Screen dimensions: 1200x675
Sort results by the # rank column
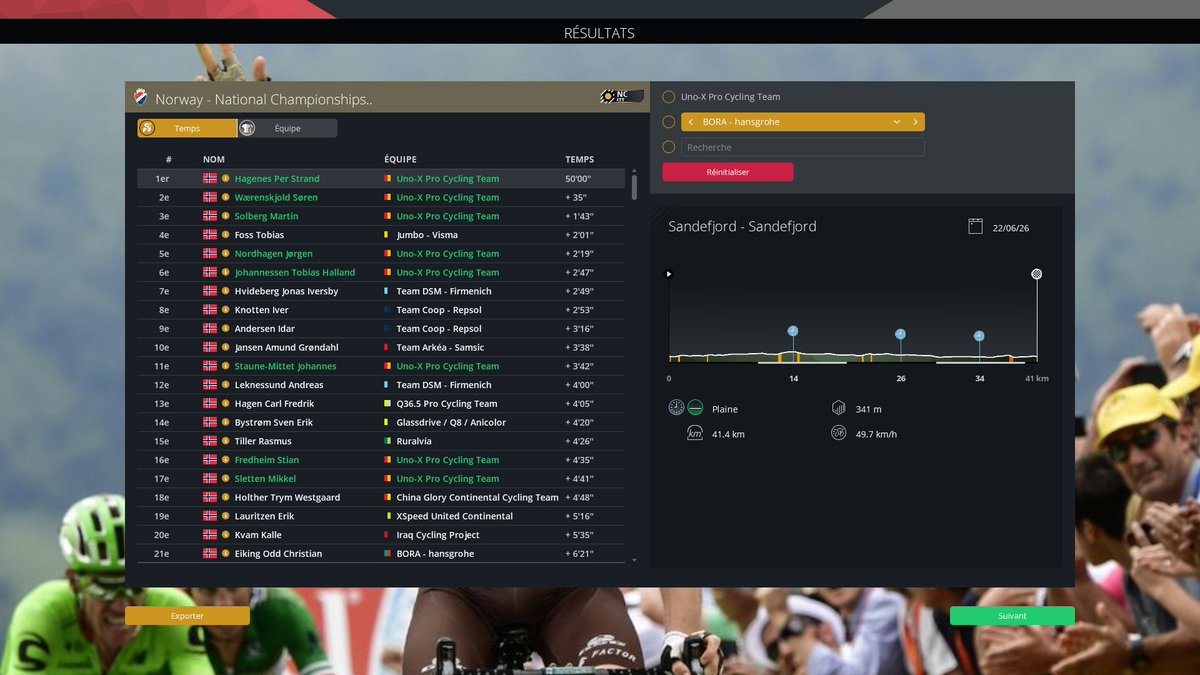point(169,159)
